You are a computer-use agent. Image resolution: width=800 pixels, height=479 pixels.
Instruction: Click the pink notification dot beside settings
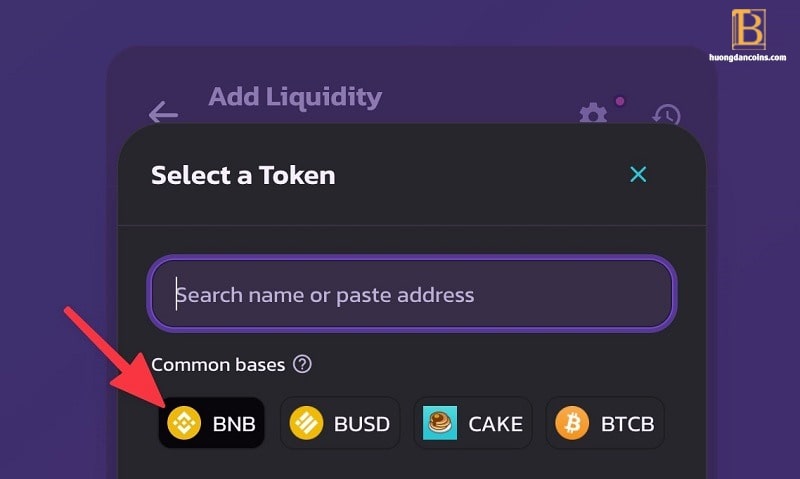tap(620, 101)
